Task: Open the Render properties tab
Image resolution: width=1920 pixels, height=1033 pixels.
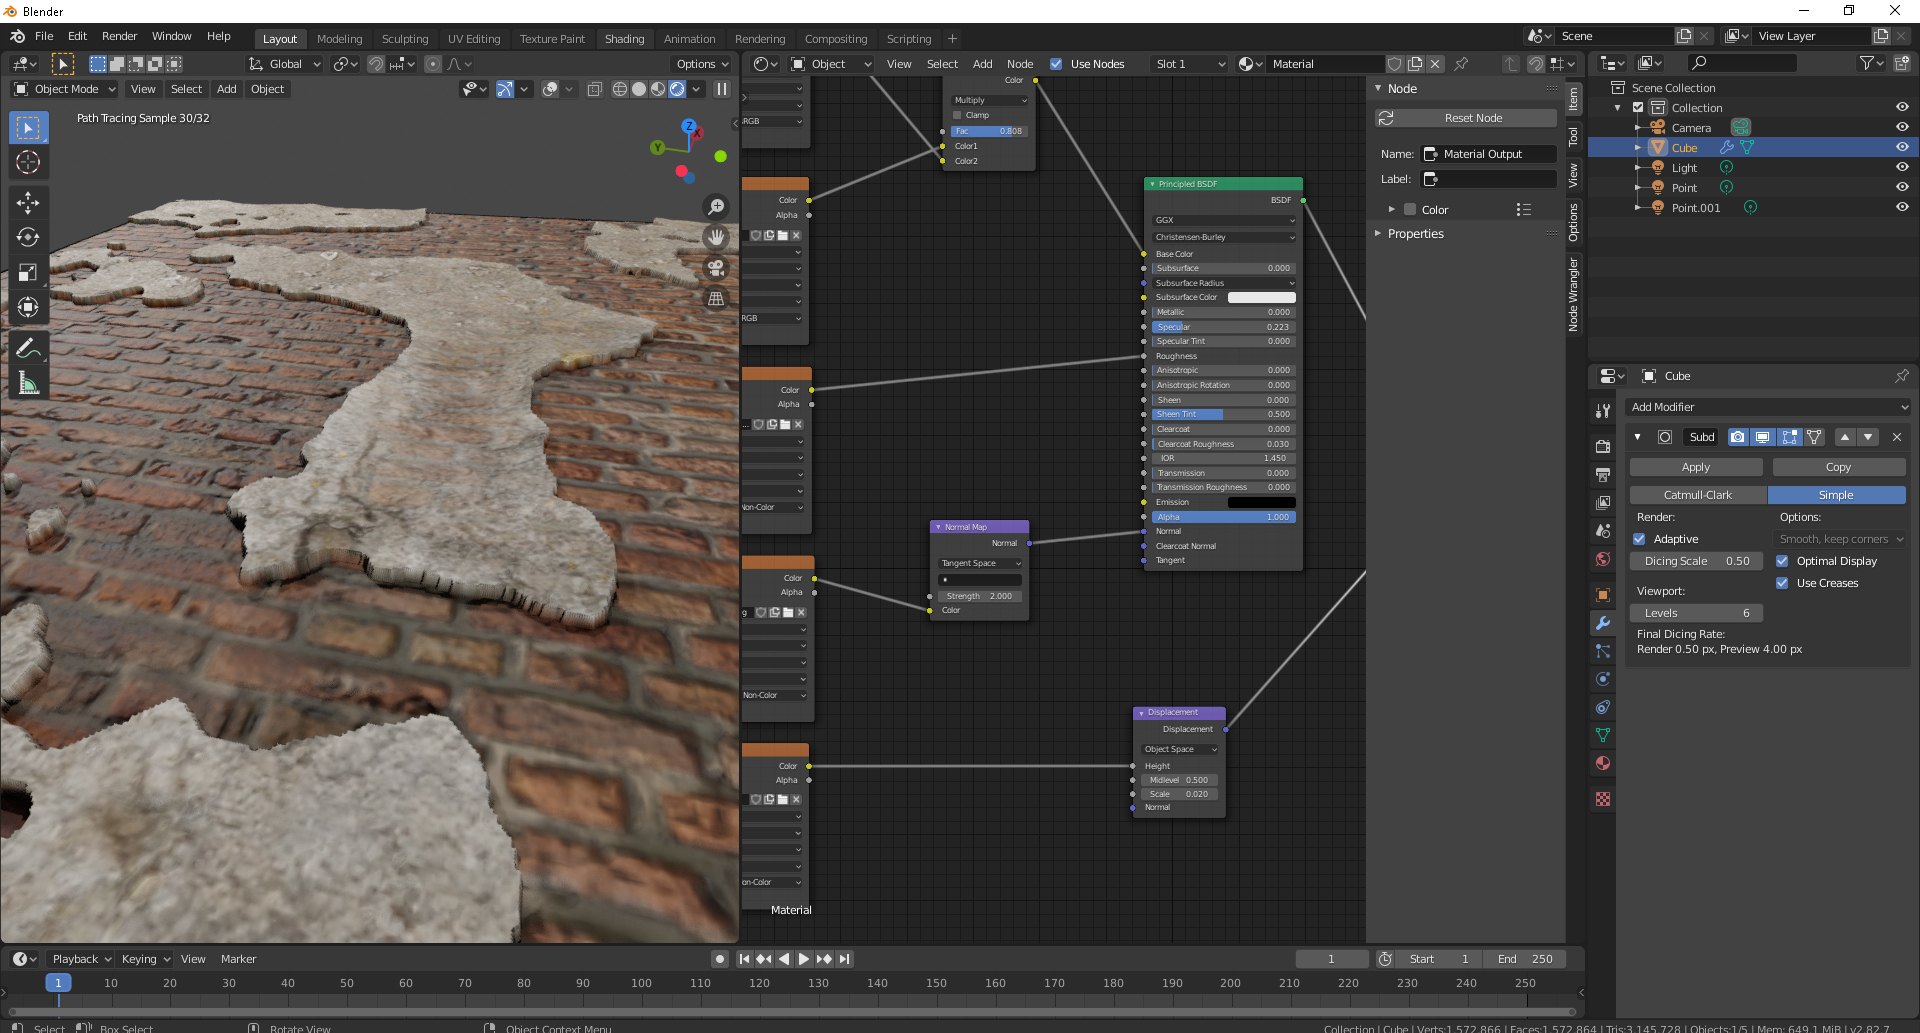Action: pyautogui.click(x=1603, y=445)
